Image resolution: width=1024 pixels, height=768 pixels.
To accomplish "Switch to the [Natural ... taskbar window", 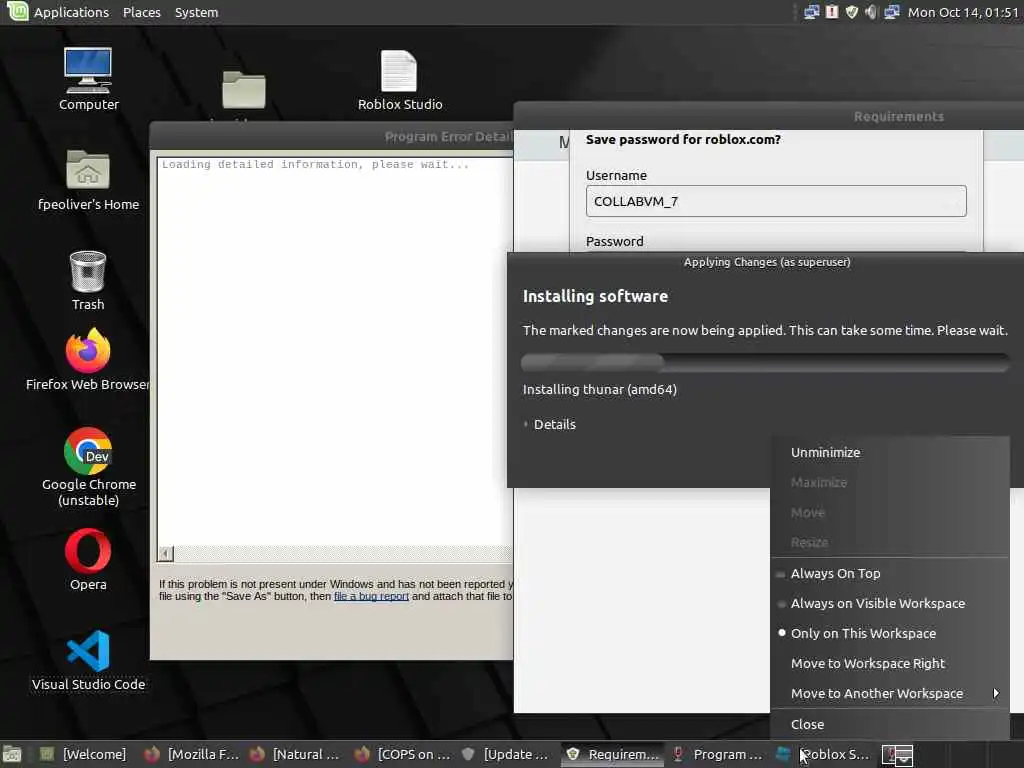I will click(295, 755).
